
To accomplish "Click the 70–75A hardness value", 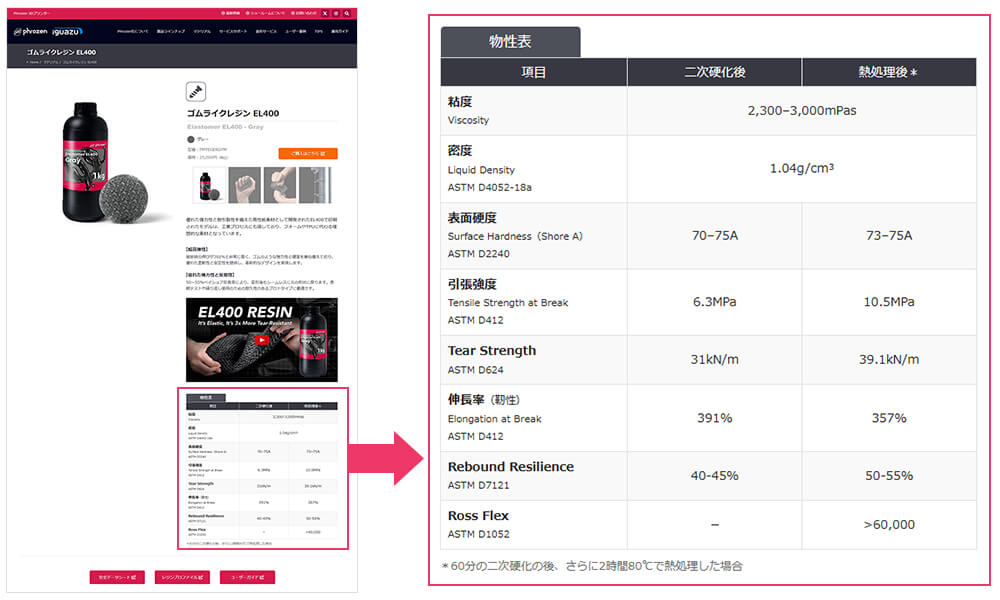I will pos(714,235).
